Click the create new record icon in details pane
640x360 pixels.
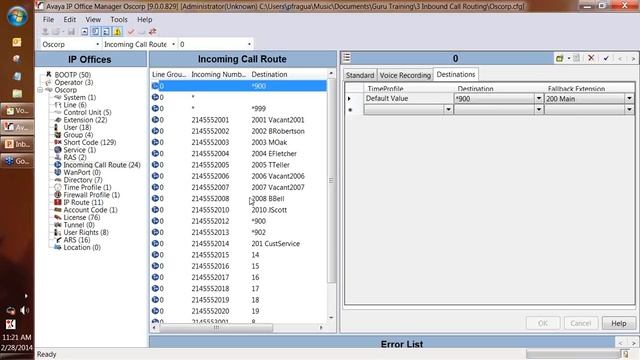(559, 58)
